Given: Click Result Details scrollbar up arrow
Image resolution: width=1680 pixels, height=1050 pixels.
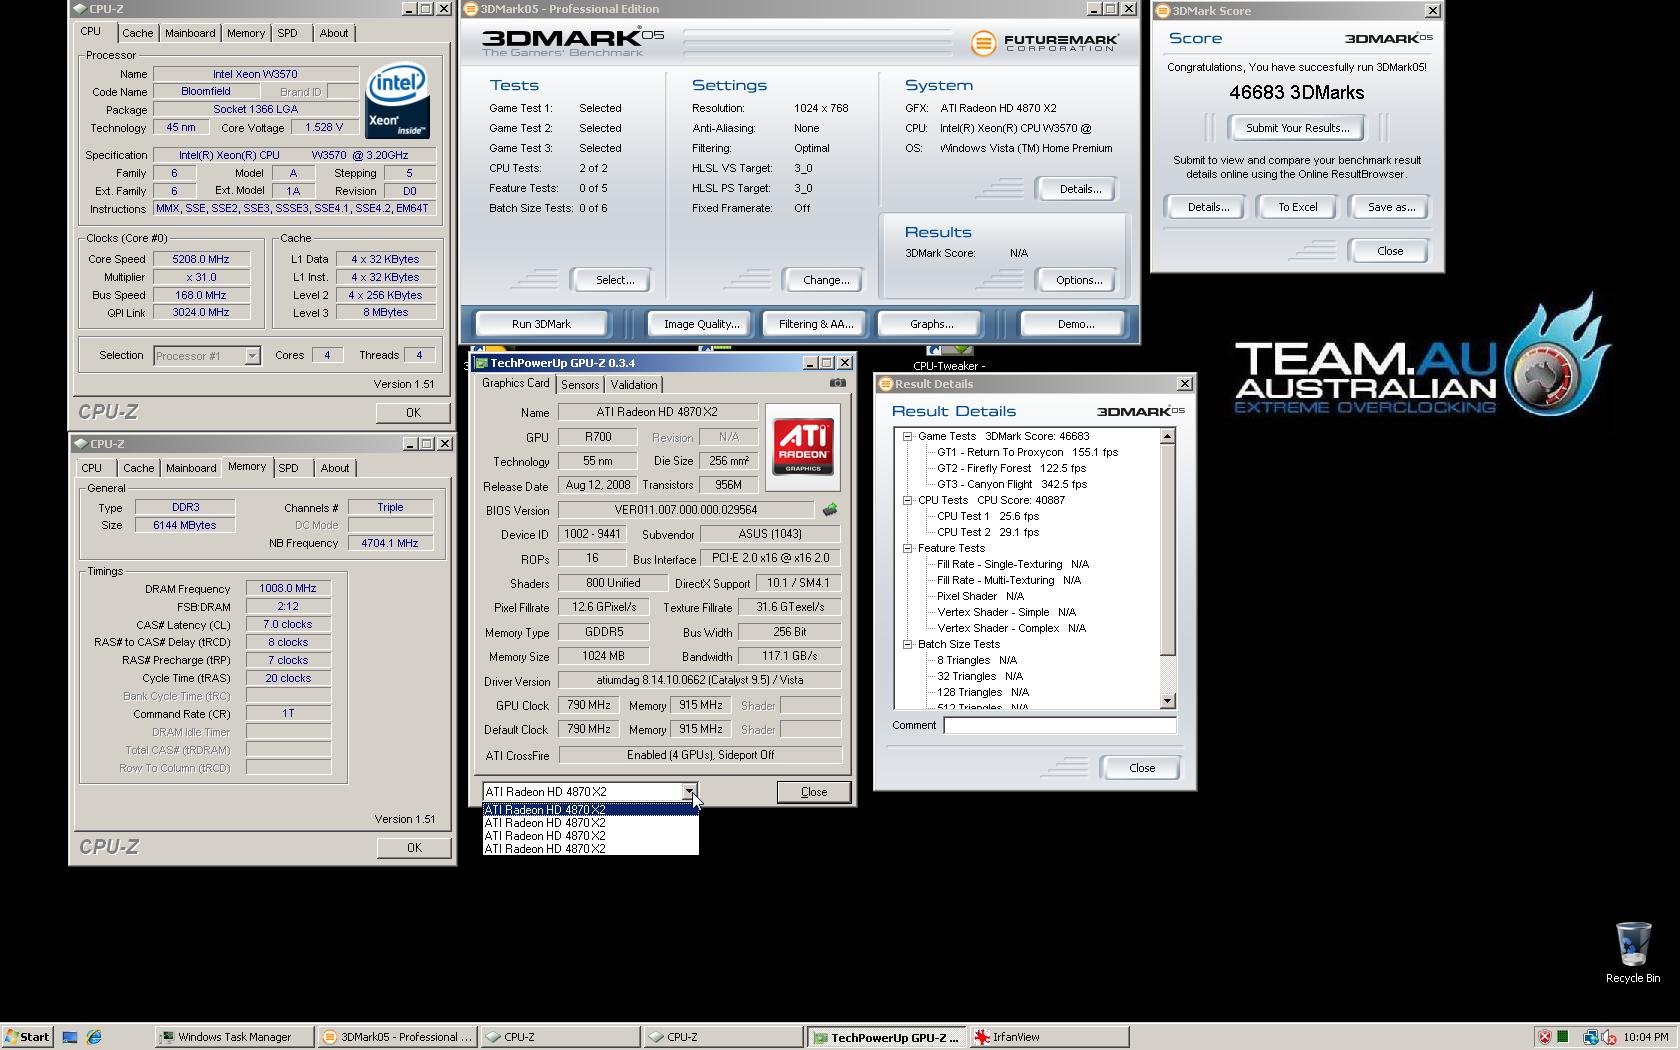Looking at the screenshot, I should pos(1167,437).
